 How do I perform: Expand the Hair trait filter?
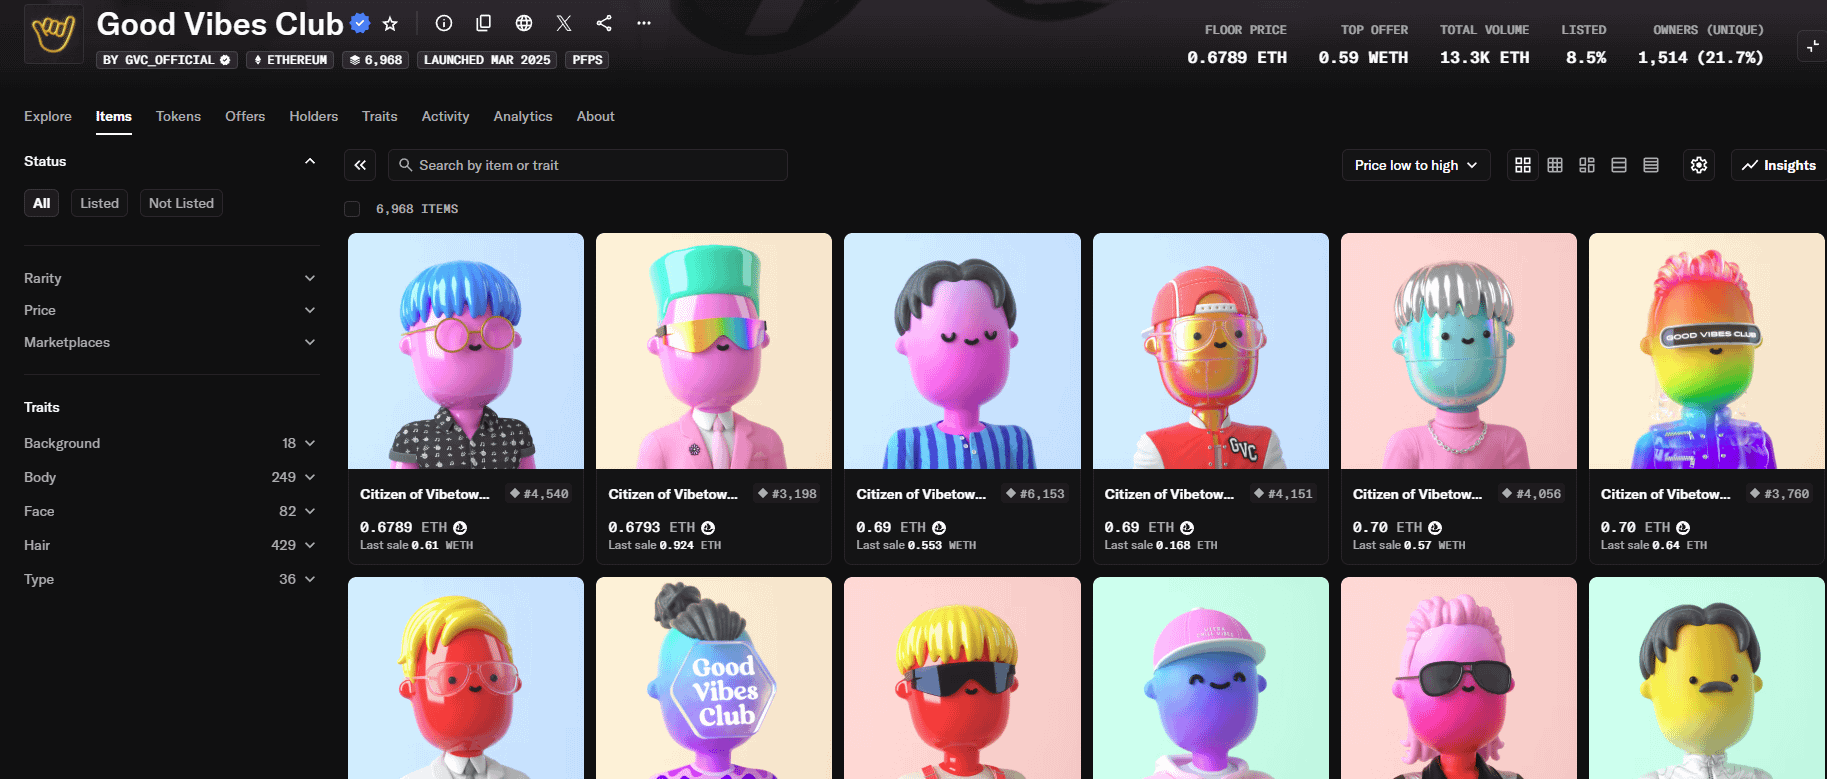click(170, 545)
